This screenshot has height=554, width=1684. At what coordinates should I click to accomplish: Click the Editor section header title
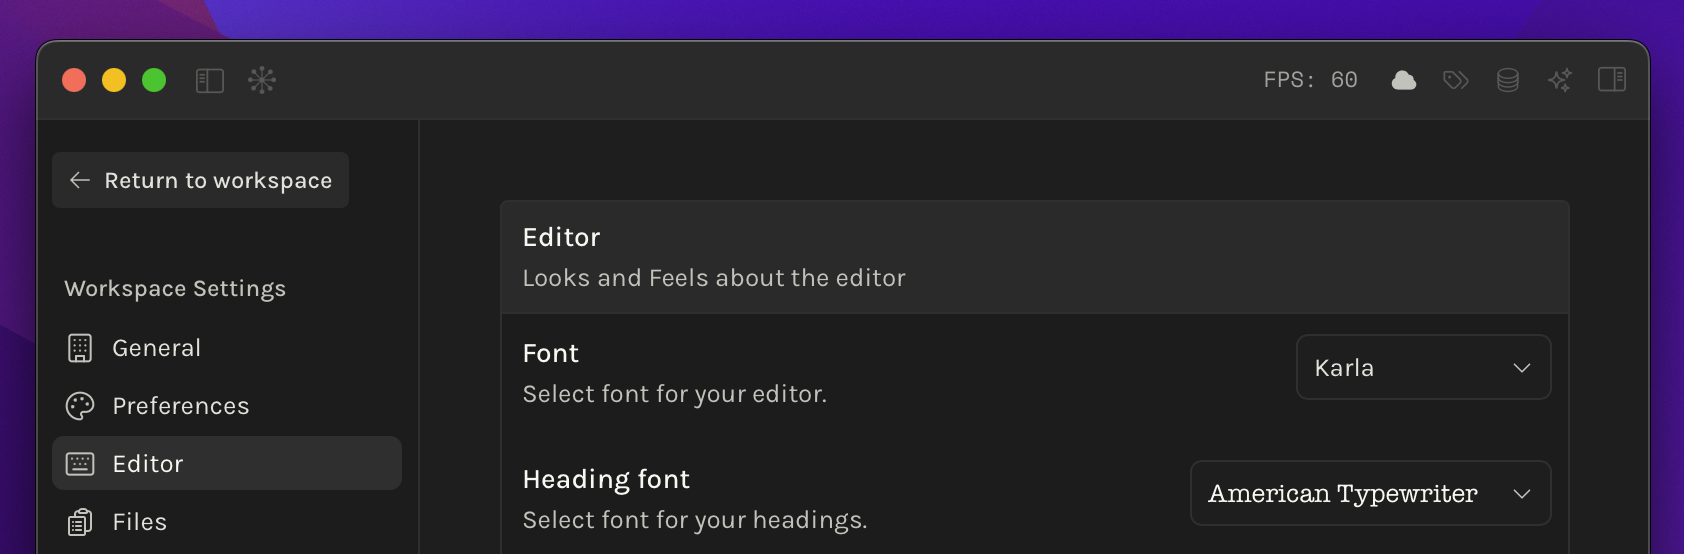pos(562,237)
